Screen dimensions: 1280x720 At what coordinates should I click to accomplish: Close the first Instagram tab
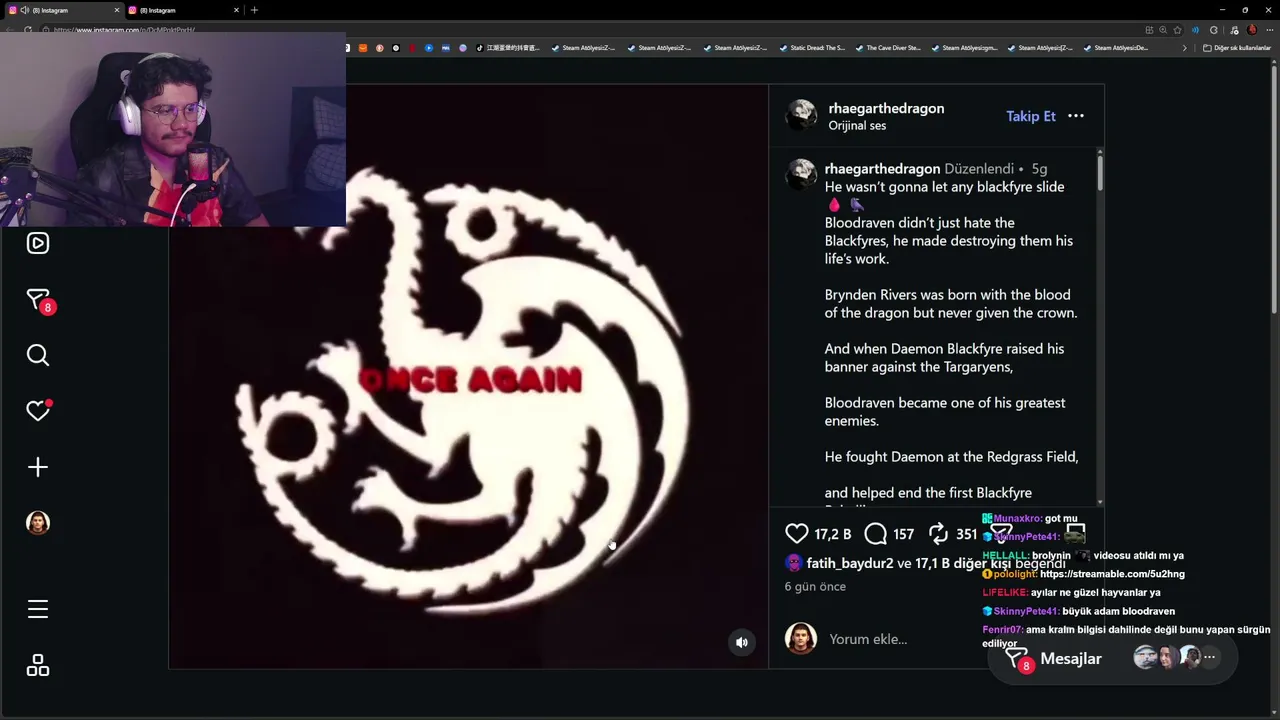[116, 10]
